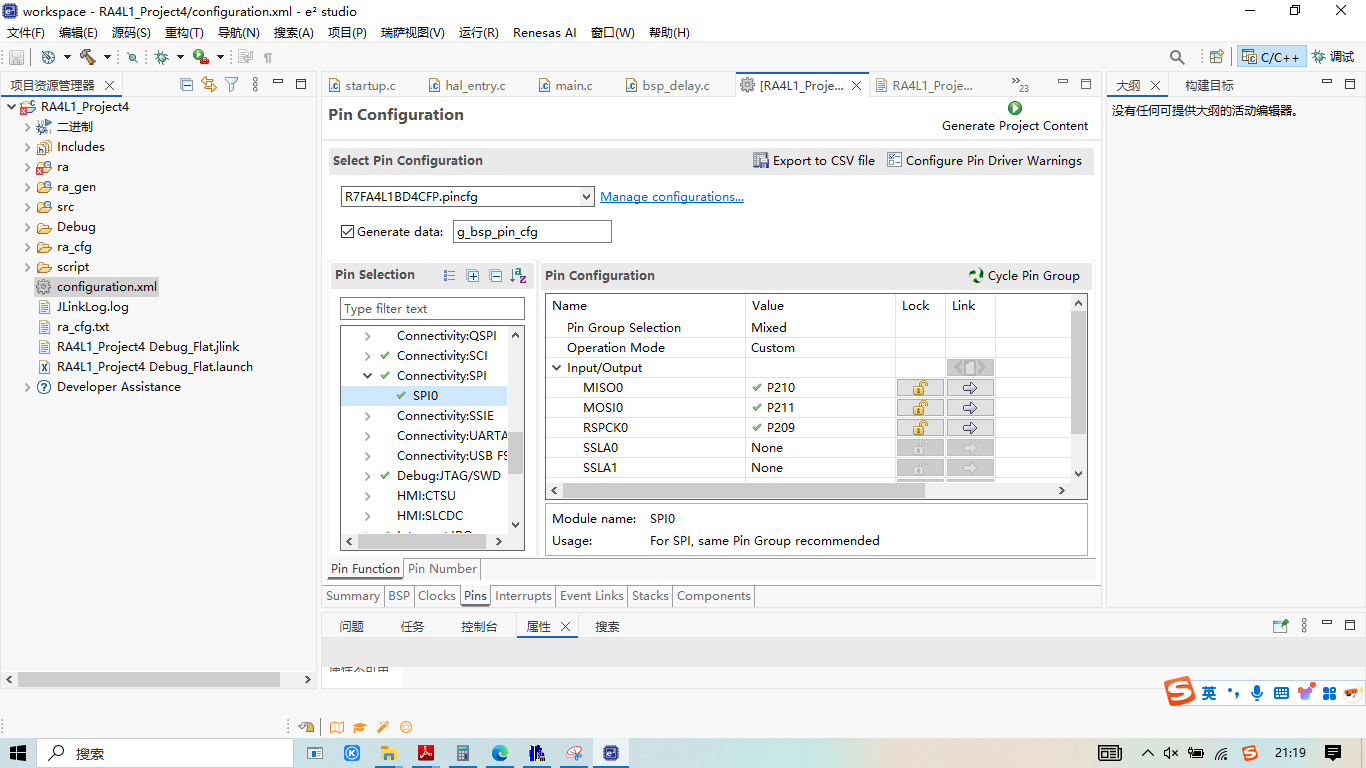Toggle Link with Editor in Project Explorer
This screenshot has width=1366, height=768.
(x=208, y=85)
